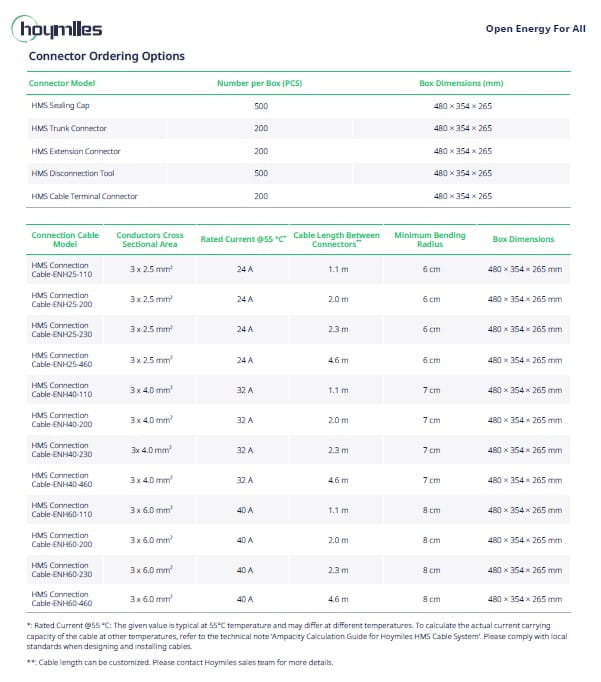
Task: Select the HMS Trunk Connector row
Action: pyautogui.click(x=69, y=128)
